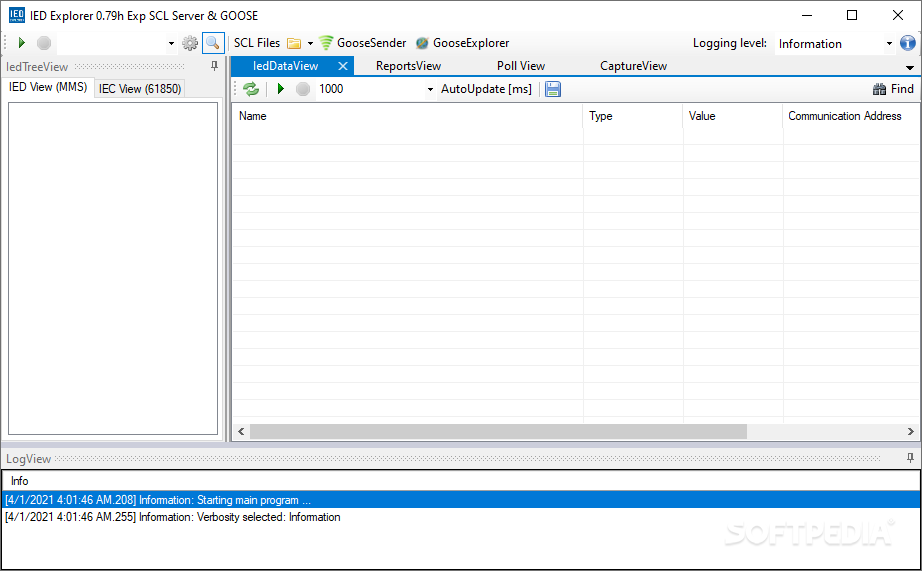Open the settings gear icon
Screen dimensions: 922x571
click(x=190, y=43)
